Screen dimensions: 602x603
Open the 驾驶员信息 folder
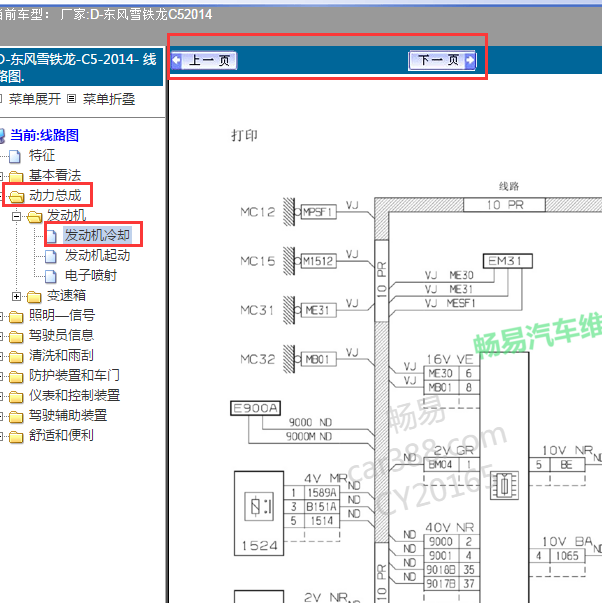tap(61, 335)
